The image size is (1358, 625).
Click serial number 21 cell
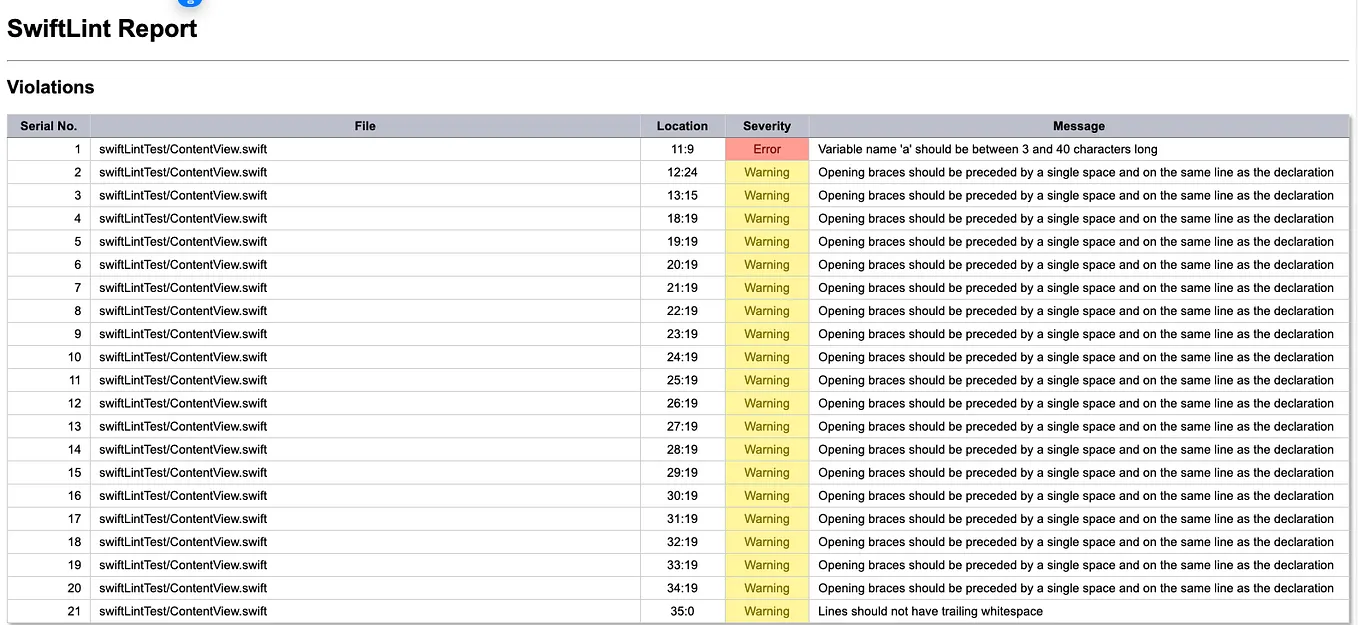pyautogui.click(x=49, y=611)
